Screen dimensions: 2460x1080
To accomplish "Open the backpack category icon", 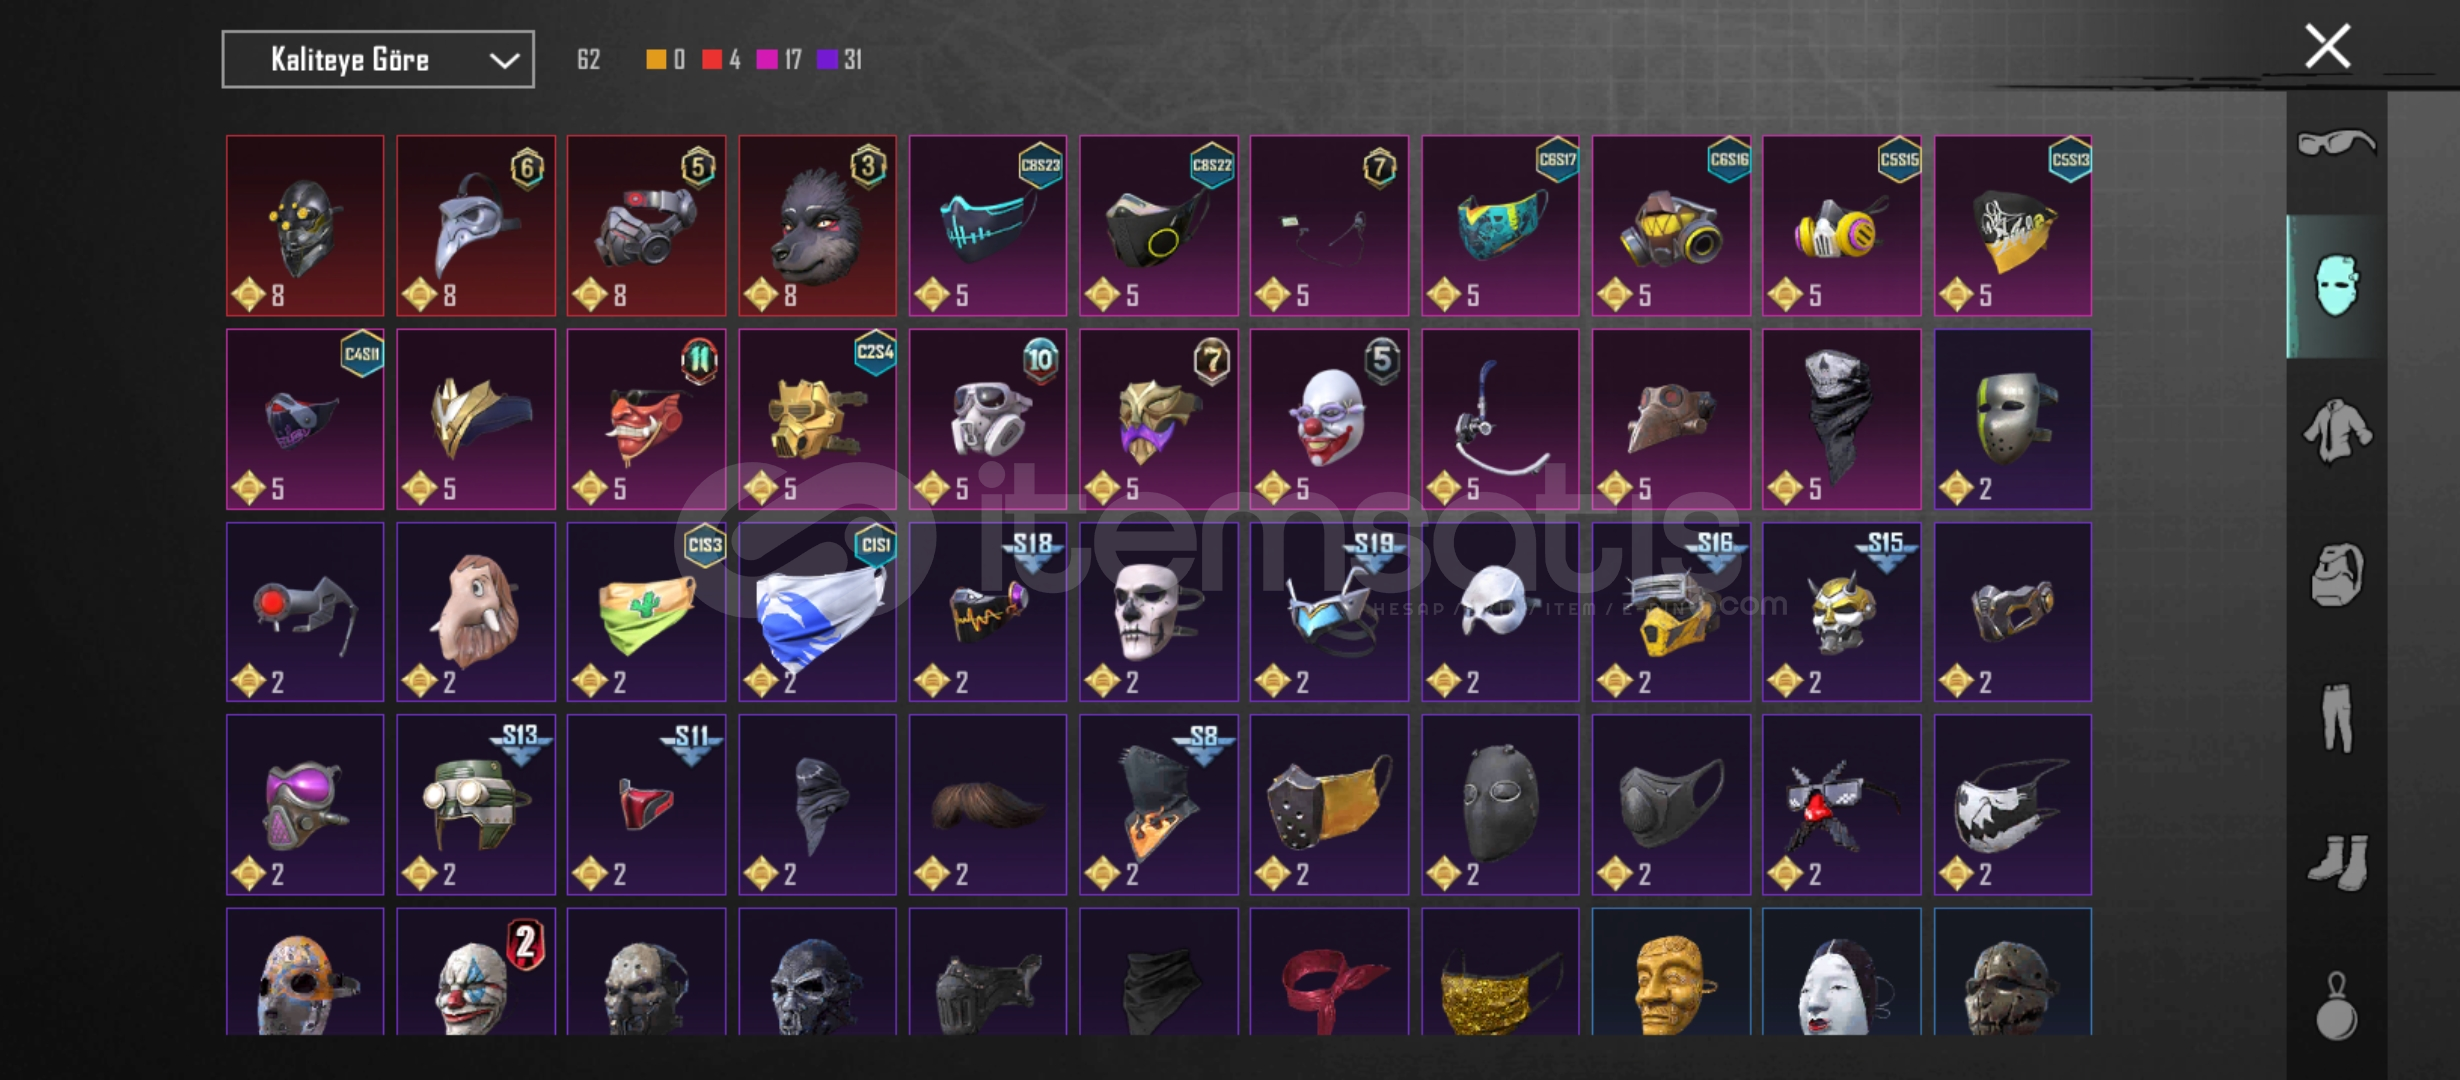I will click(x=2337, y=575).
